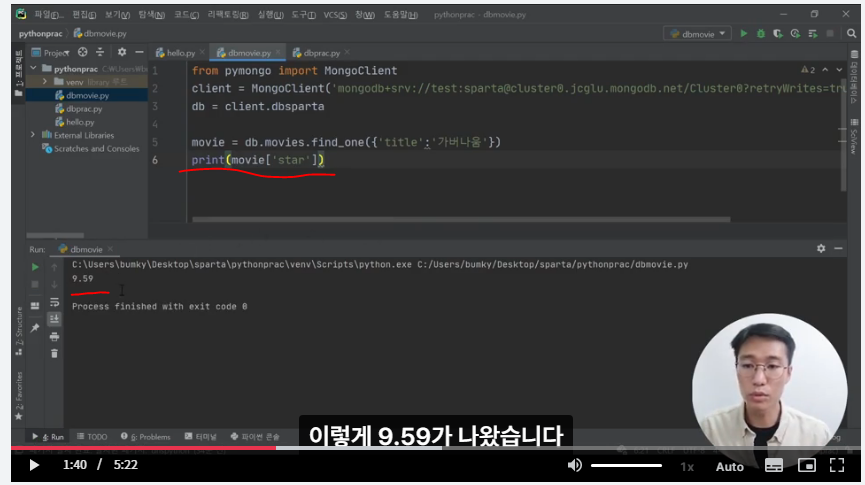Open the Structure side tool window
Image resolution: width=865 pixels, height=485 pixels.
[x=19, y=331]
